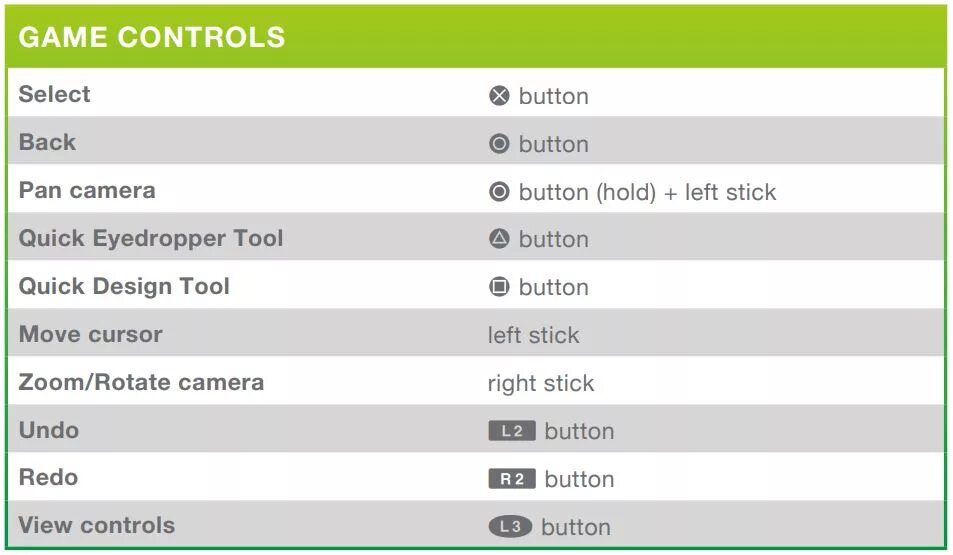Click the 'right stick' control text

pyautogui.click(x=541, y=384)
